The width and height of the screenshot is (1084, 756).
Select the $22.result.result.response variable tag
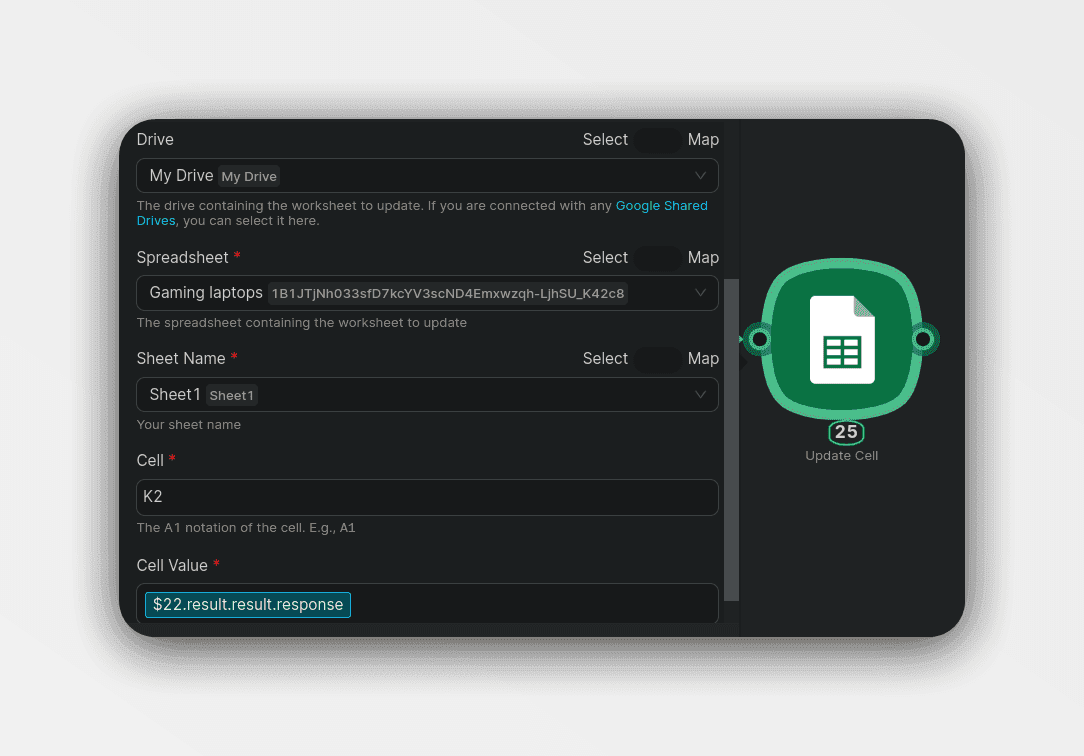(248, 605)
